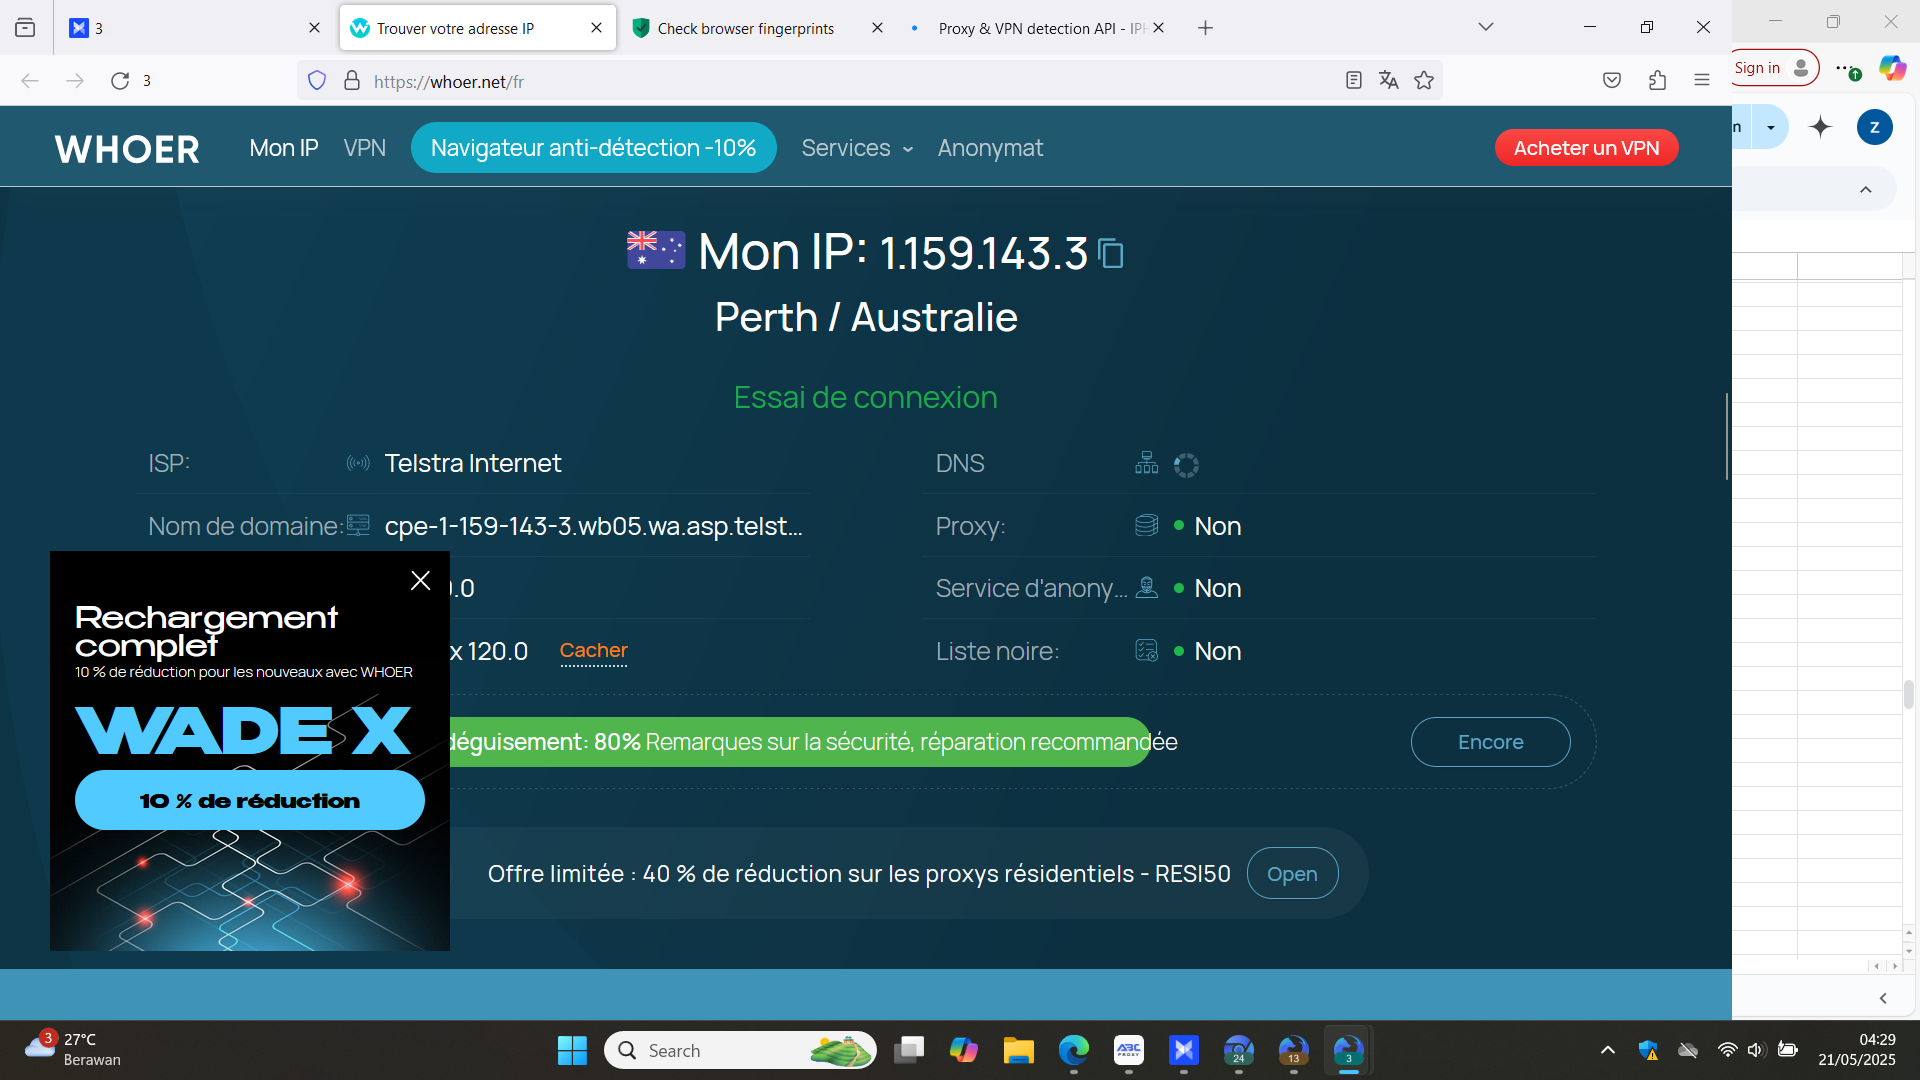Click the Cacher link
The width and height of the screenshot is (1920, 1080).
tap(594, 651)
